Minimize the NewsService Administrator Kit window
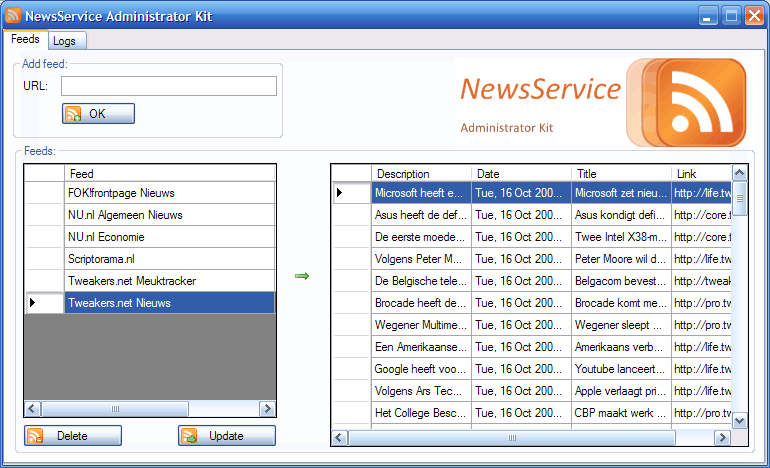770x468 pixels. (707, 16)
